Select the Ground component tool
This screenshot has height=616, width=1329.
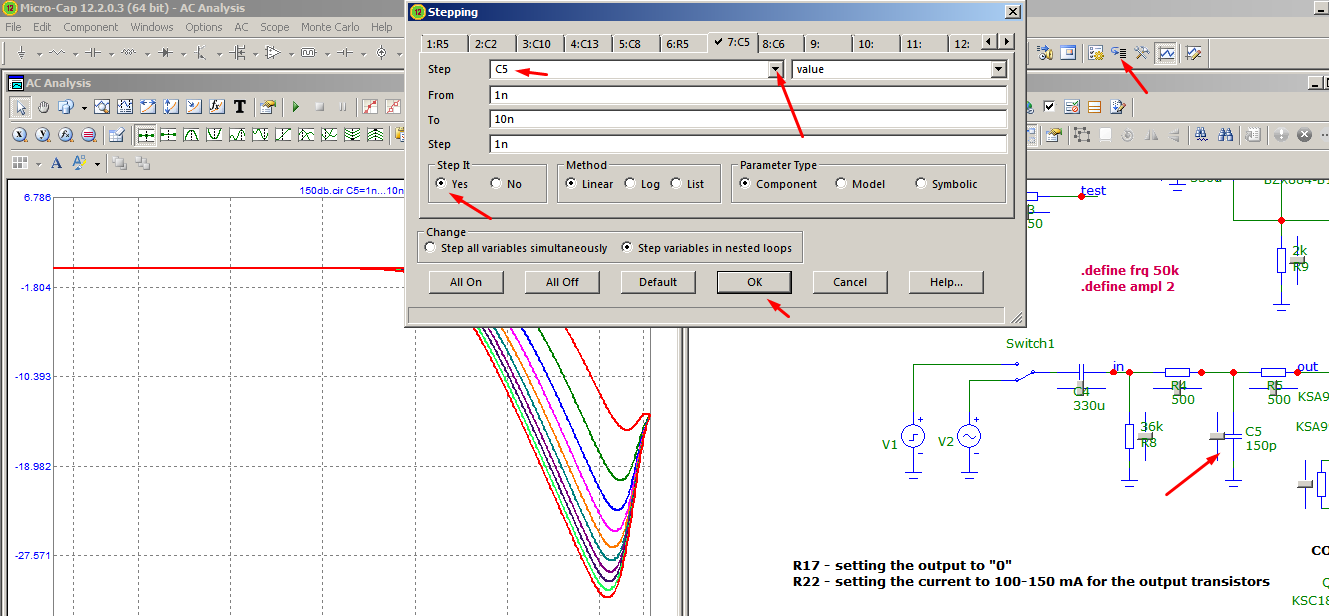pos(21,52)
